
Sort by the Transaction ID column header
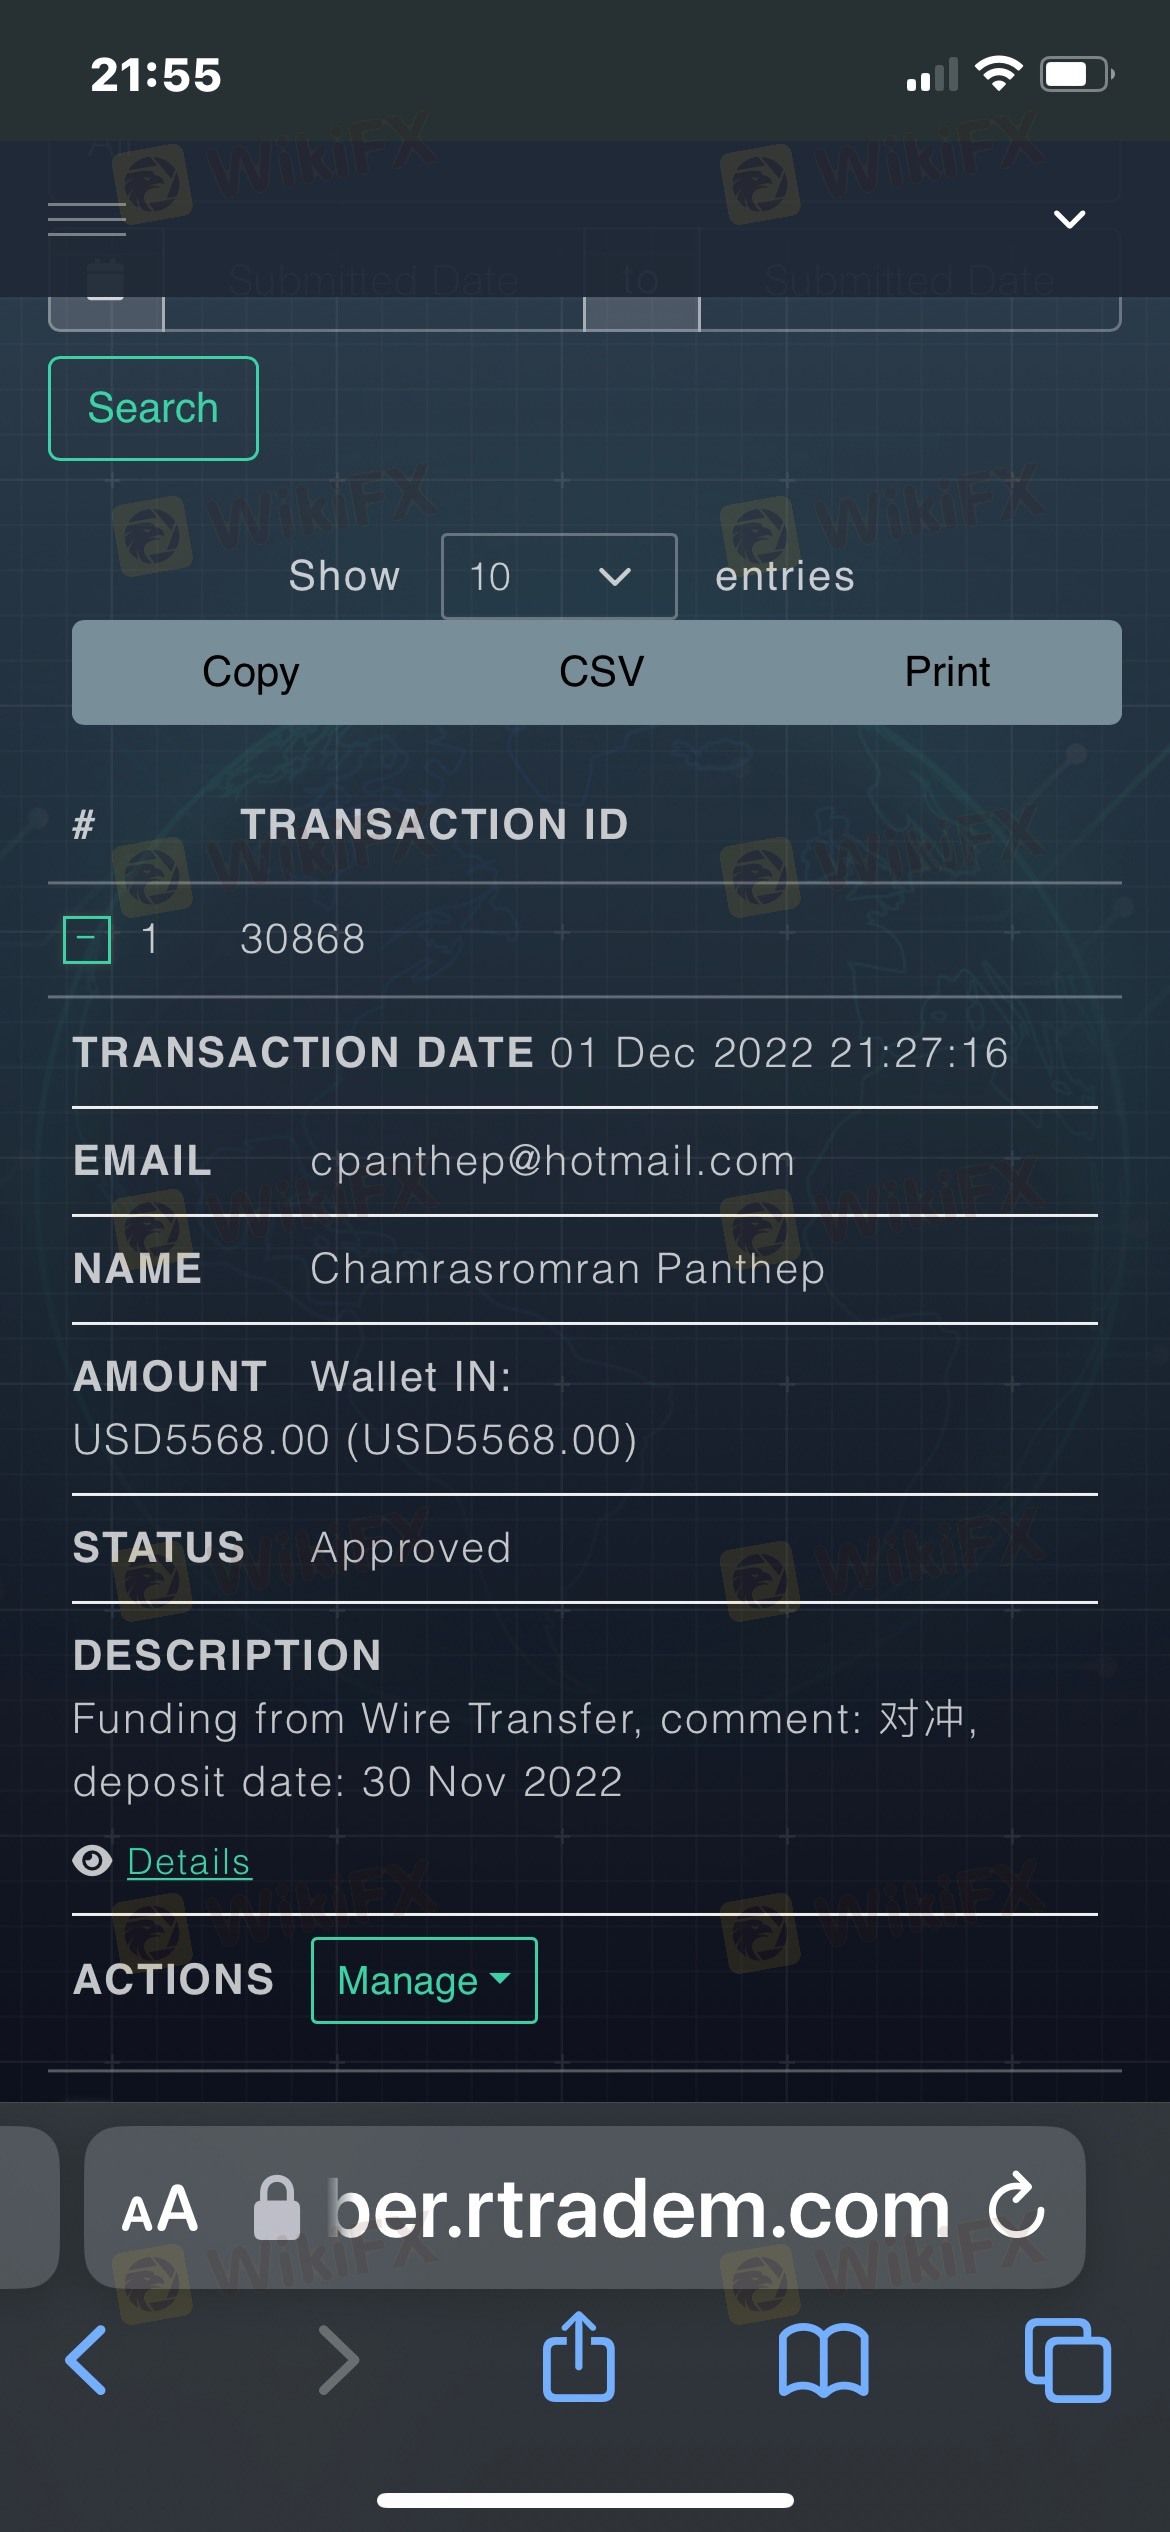(434, 825)
